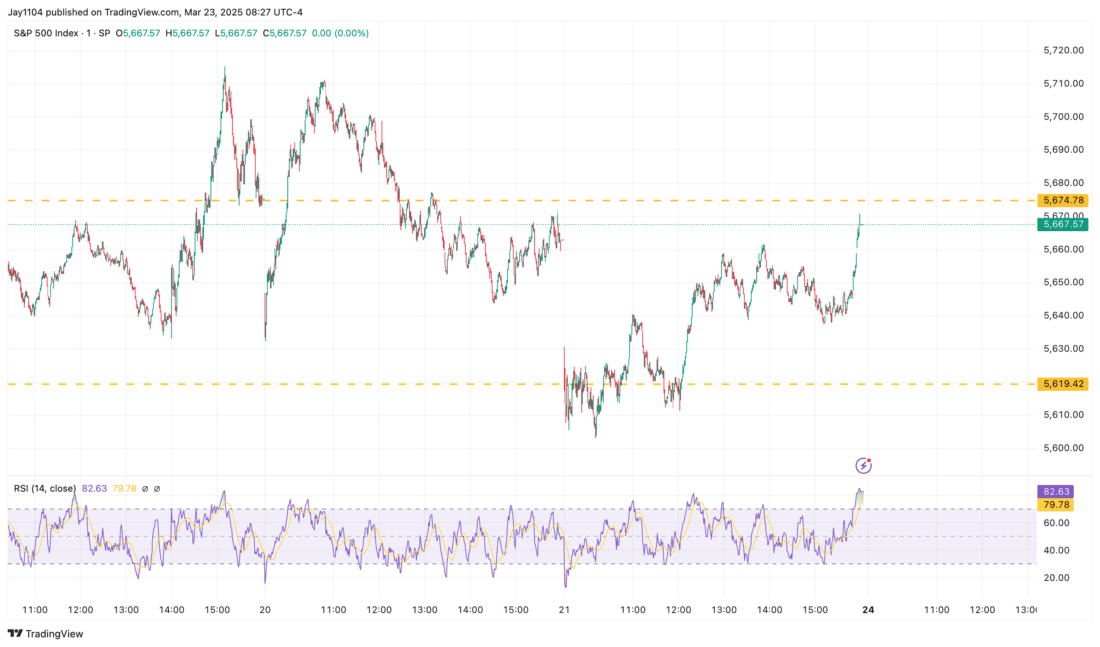Click the purple 82.63 RSI value label

1058,492
